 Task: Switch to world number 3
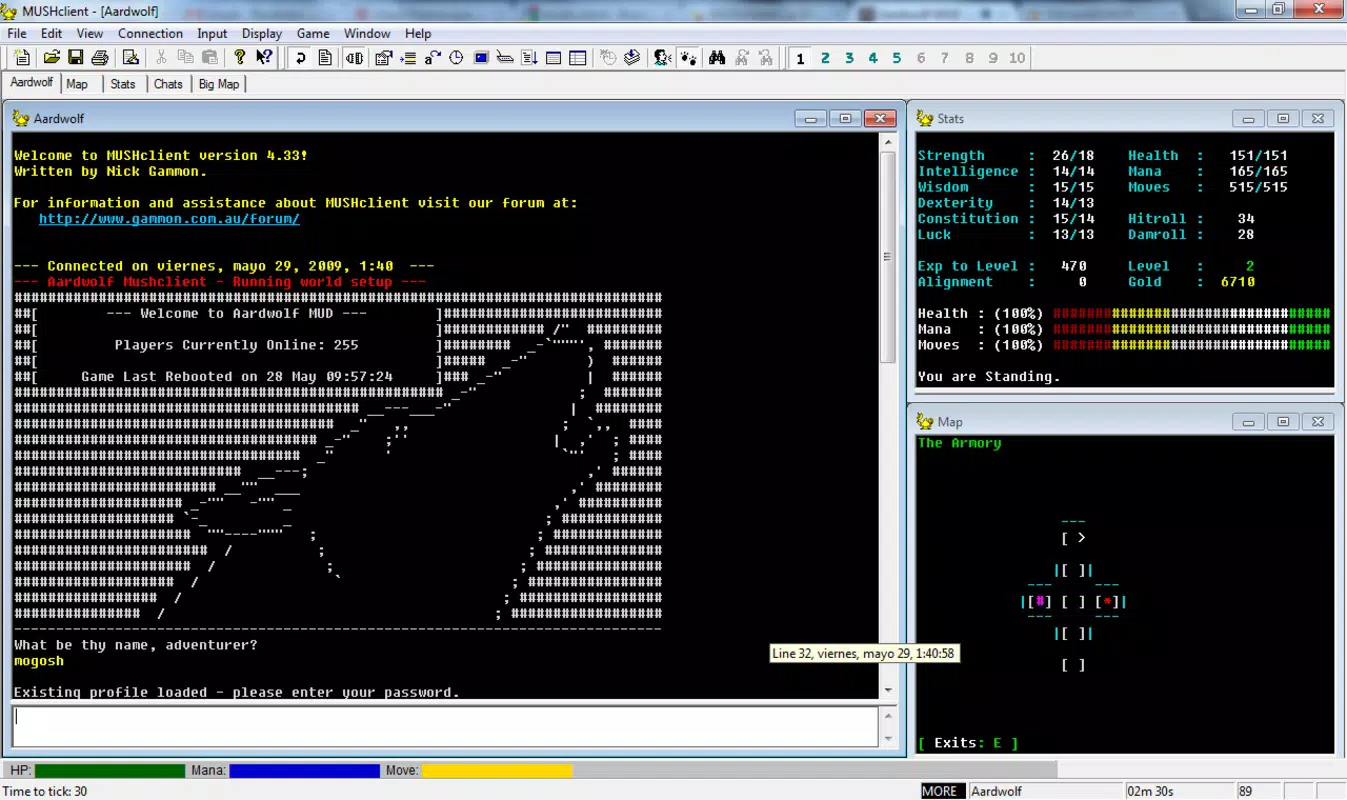click(849, 58)
